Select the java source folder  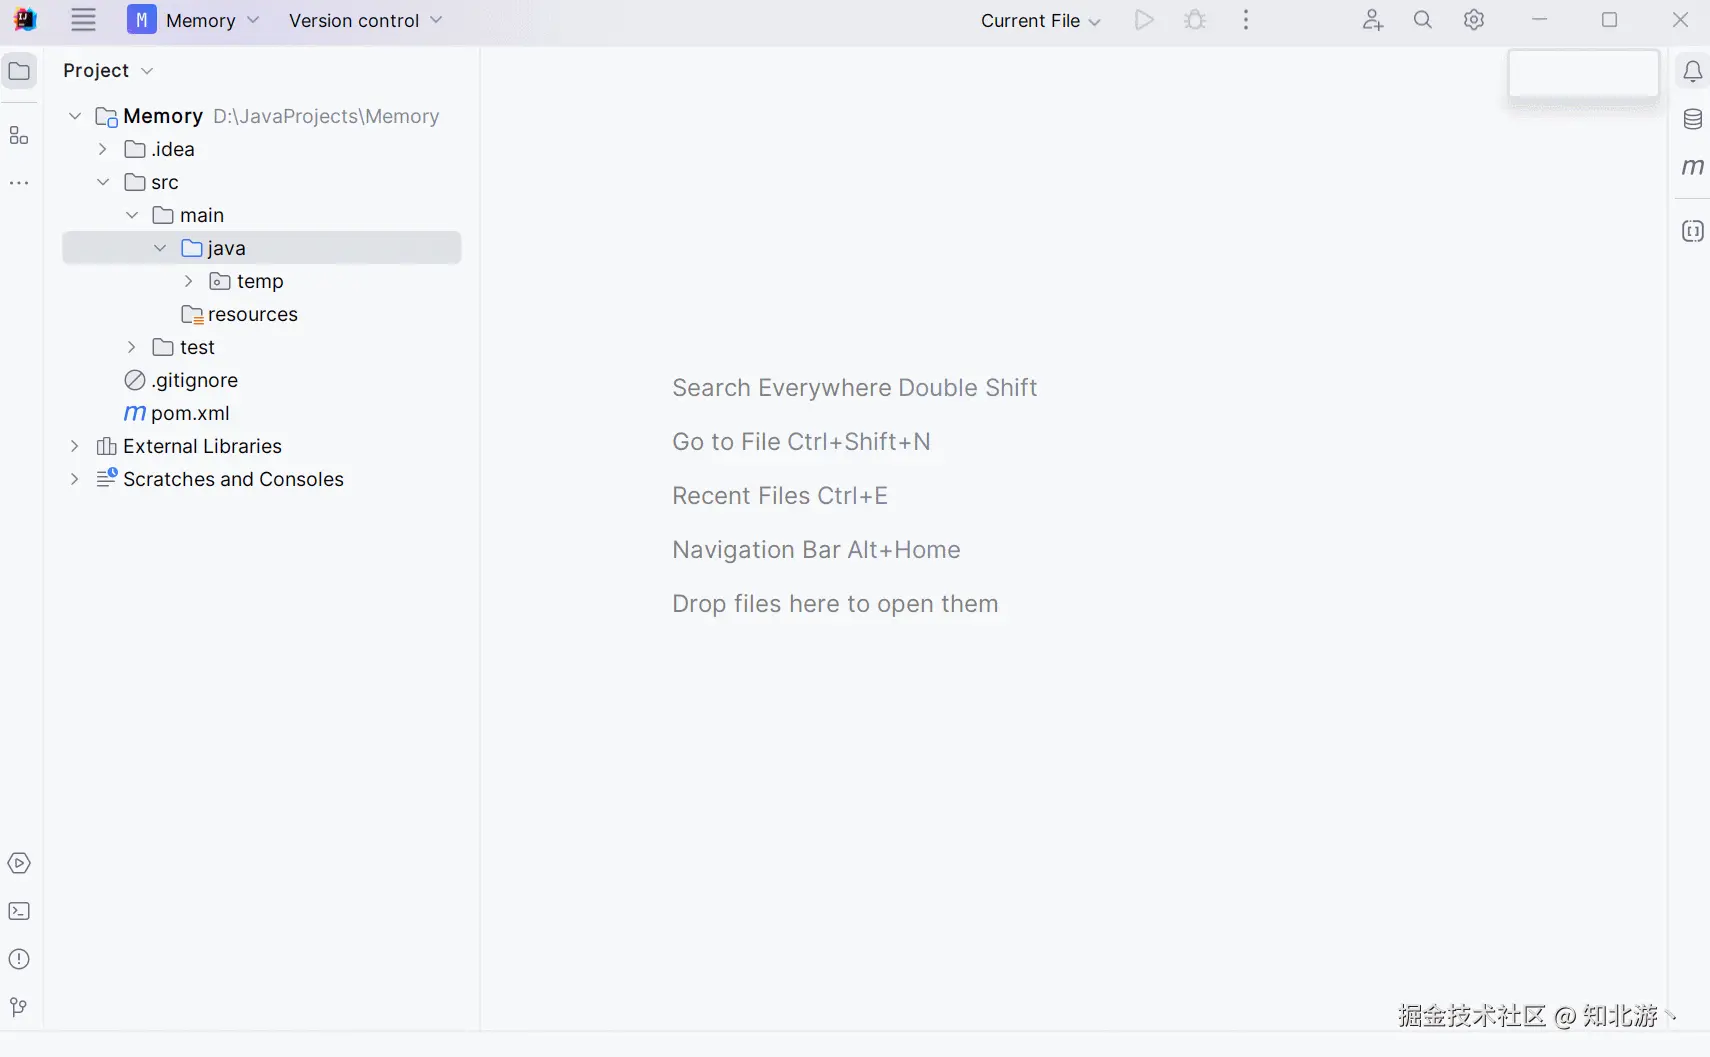pyautogui.click(x=262, y=248)
